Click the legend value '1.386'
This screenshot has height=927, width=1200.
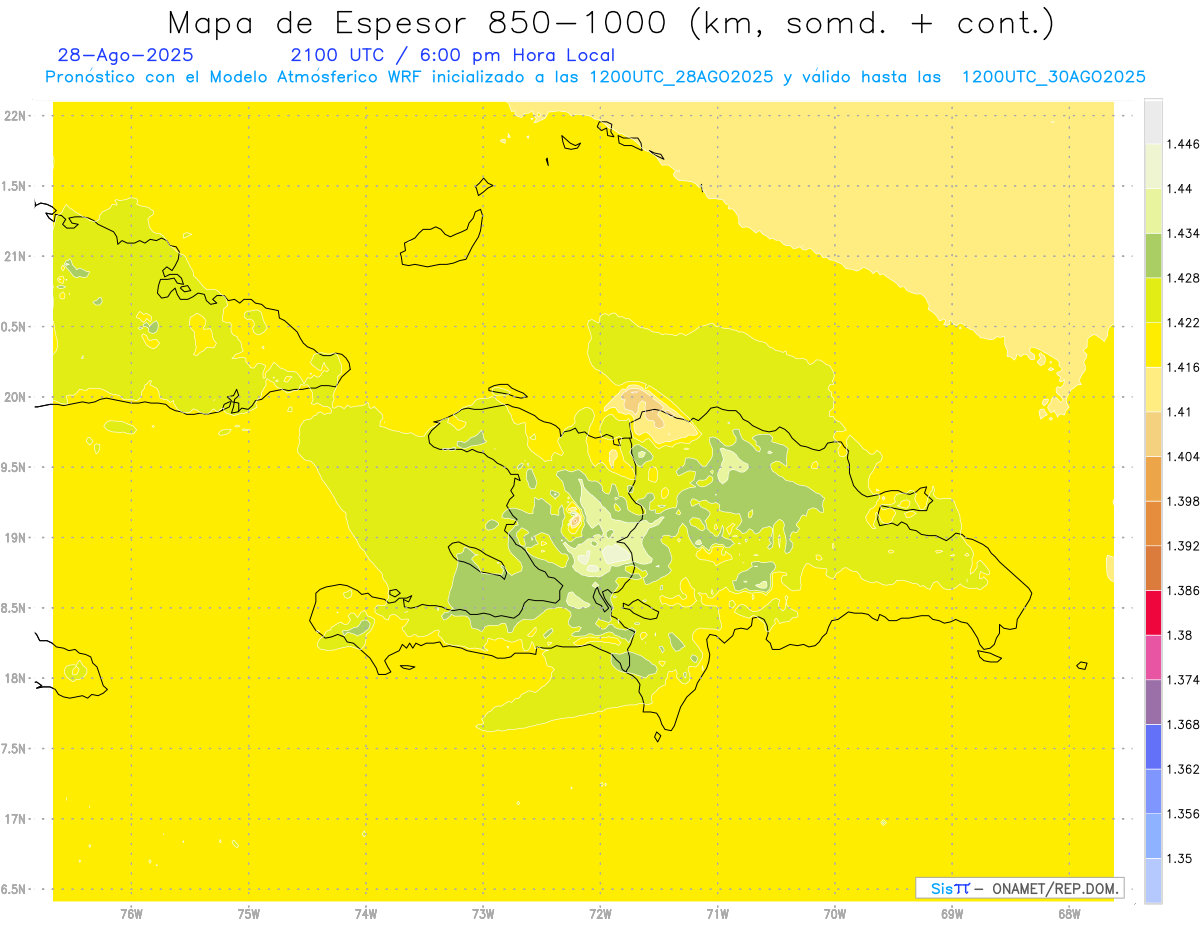click(1181, 590)
